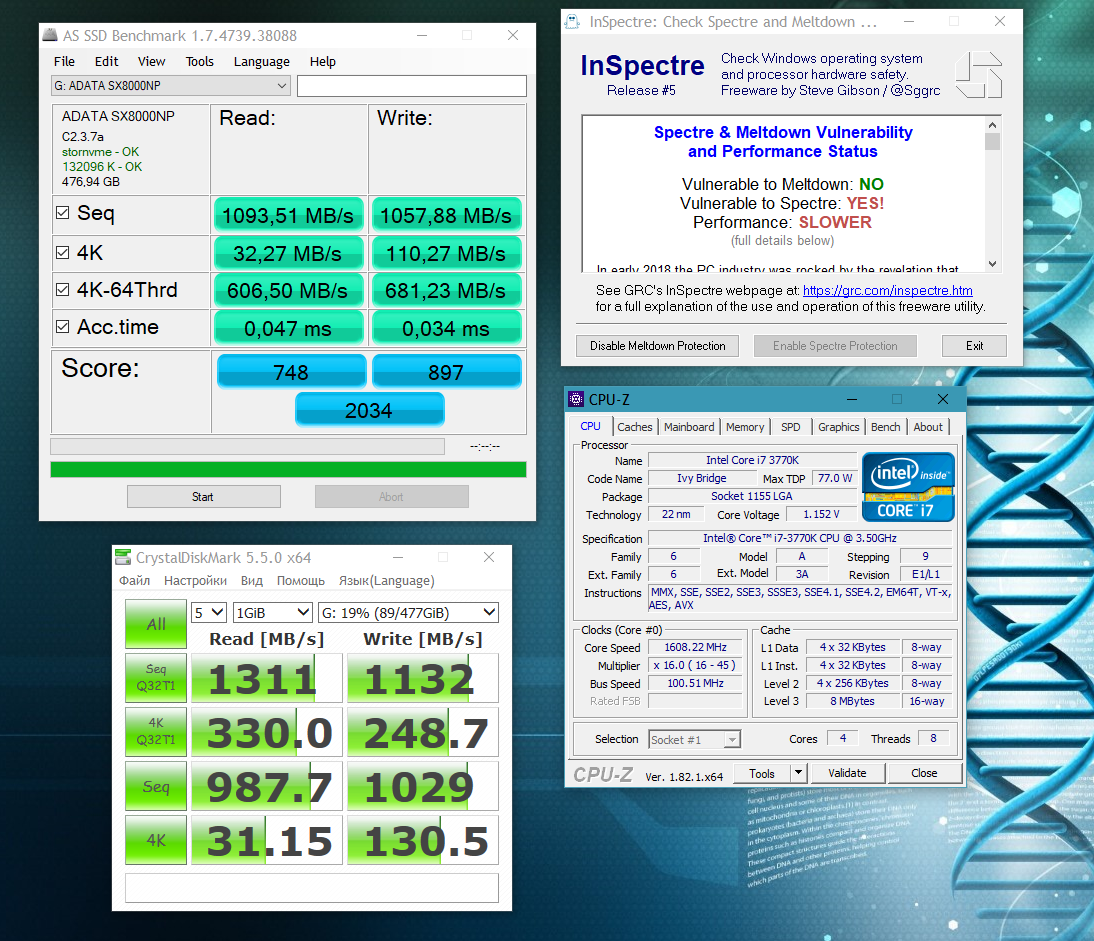Image resolution: width=1094 pixels, height=941 pixels.
Task: Click the empty text field beside drive dropdown
Action: point(412,86)
